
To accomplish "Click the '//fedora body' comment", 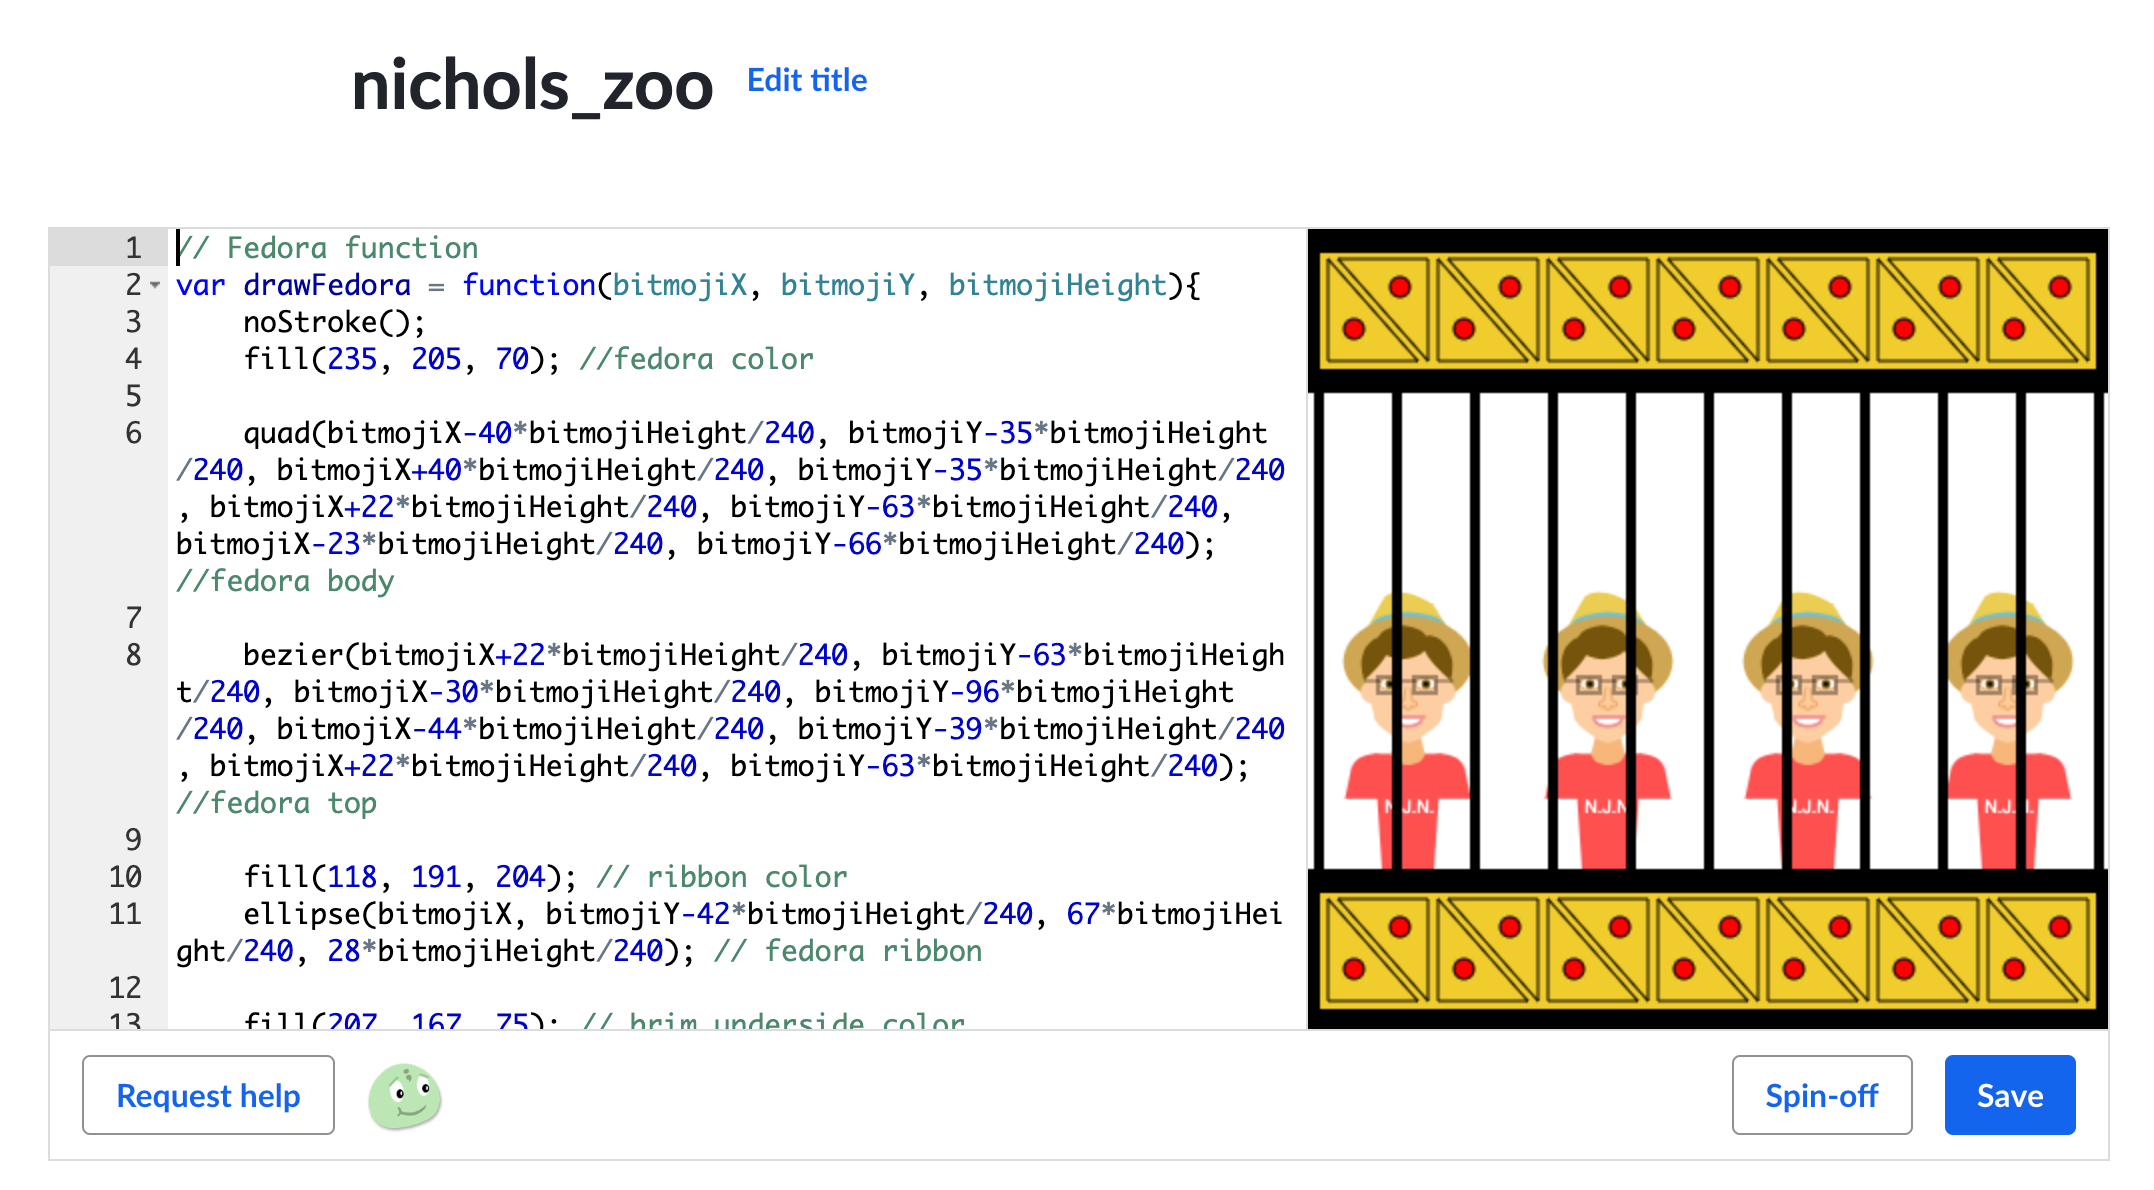I will pos(285,581).
